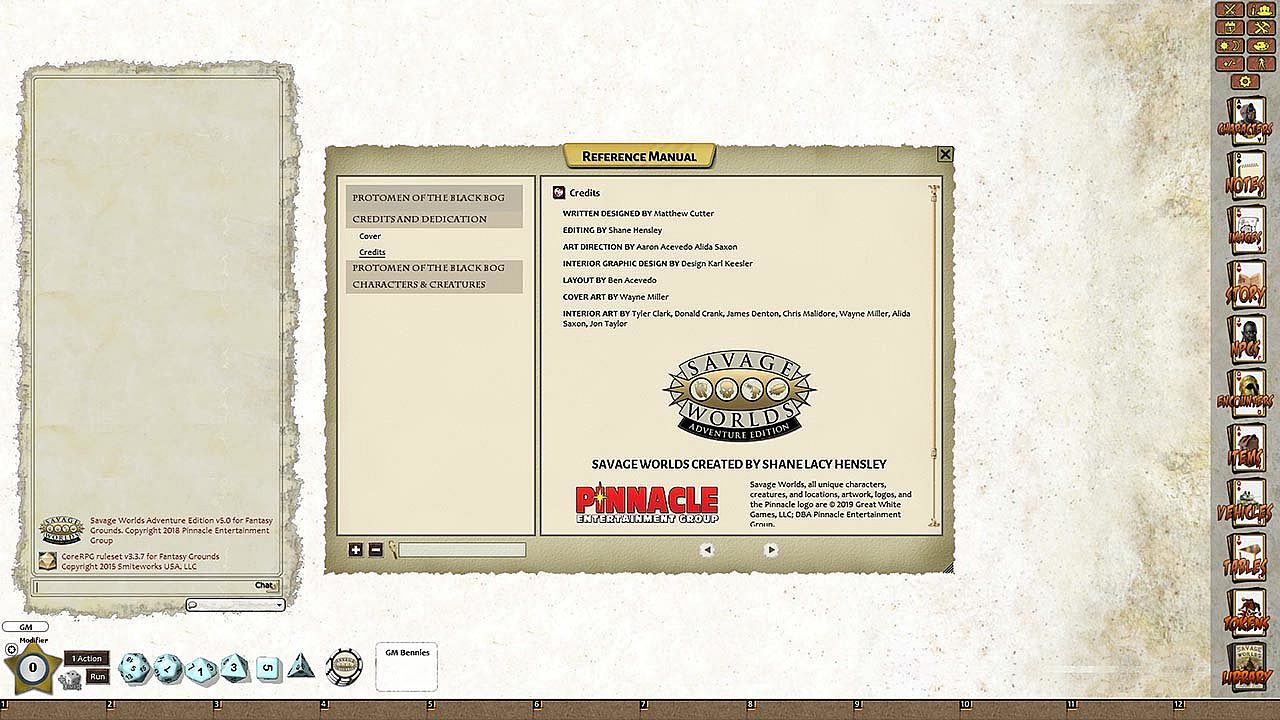
Task: Click the Pinnacle Entertainment Group logo
Action: click(647, 503)
